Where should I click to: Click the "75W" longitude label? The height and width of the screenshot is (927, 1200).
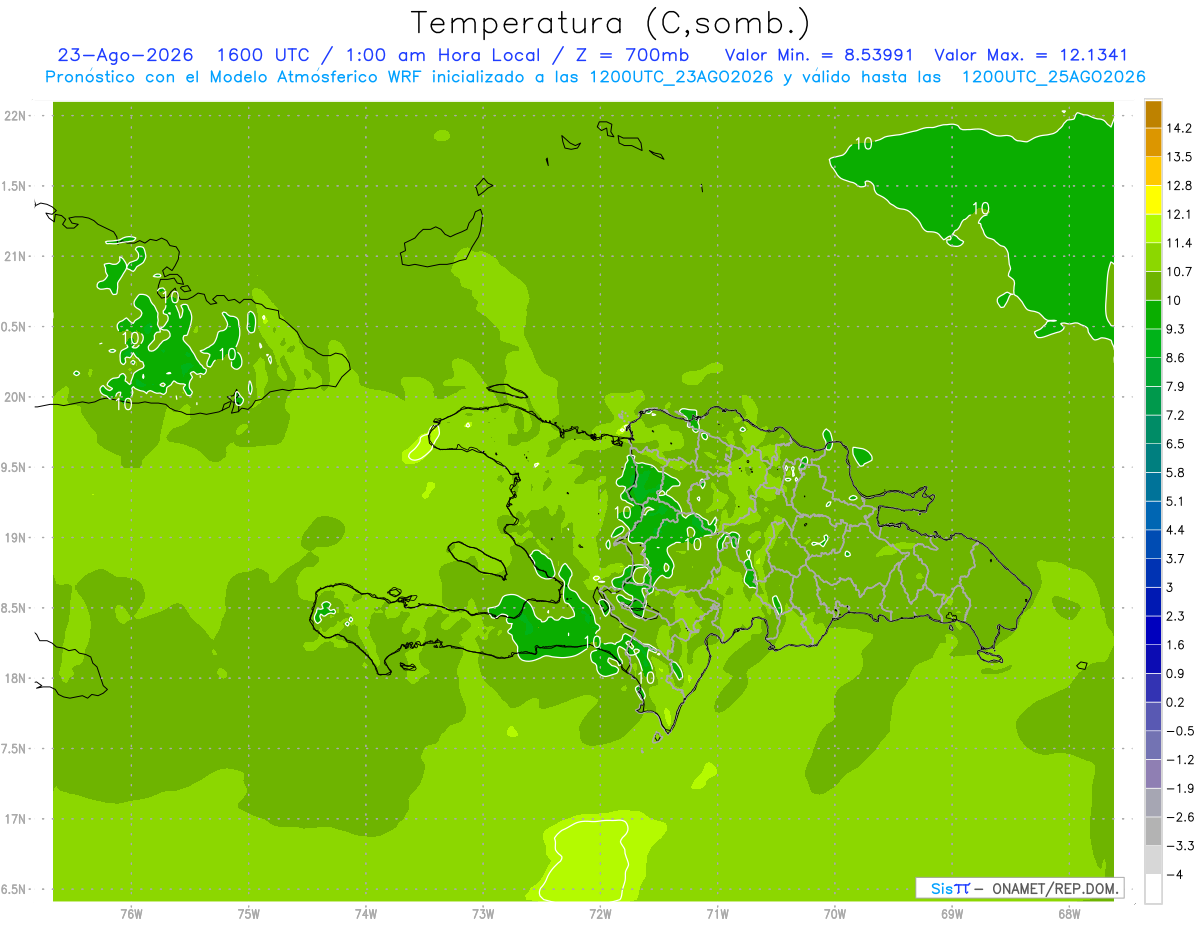tap(249, 913)
